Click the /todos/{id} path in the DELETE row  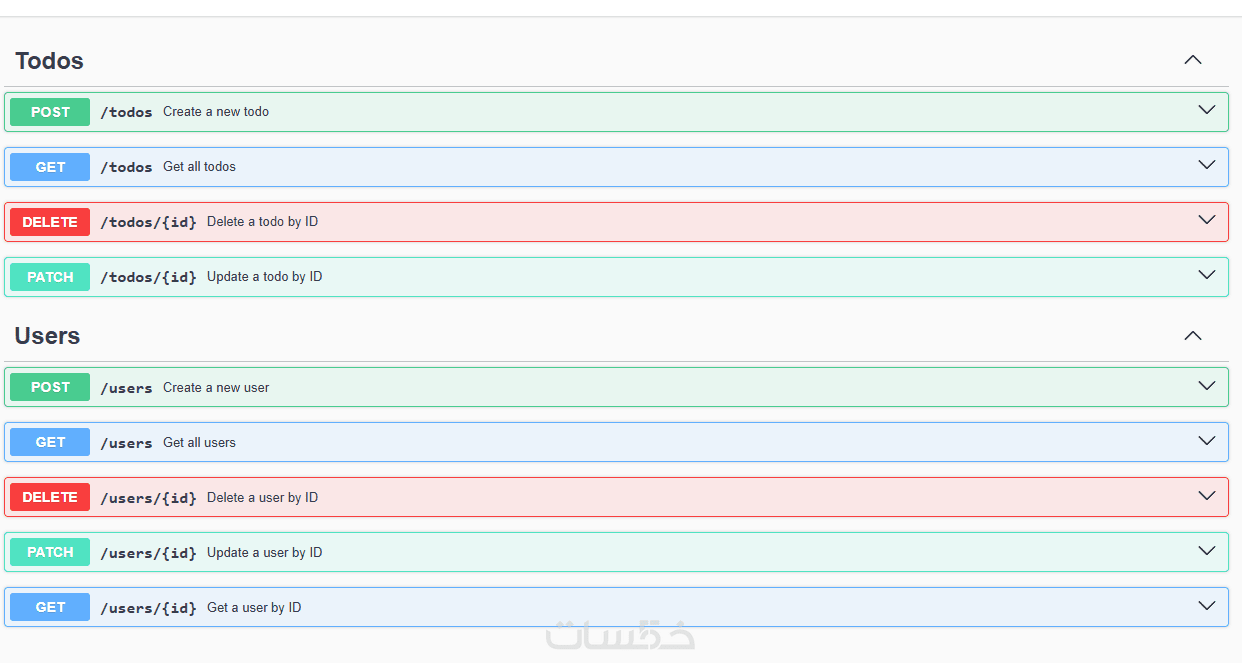[148, 222]
